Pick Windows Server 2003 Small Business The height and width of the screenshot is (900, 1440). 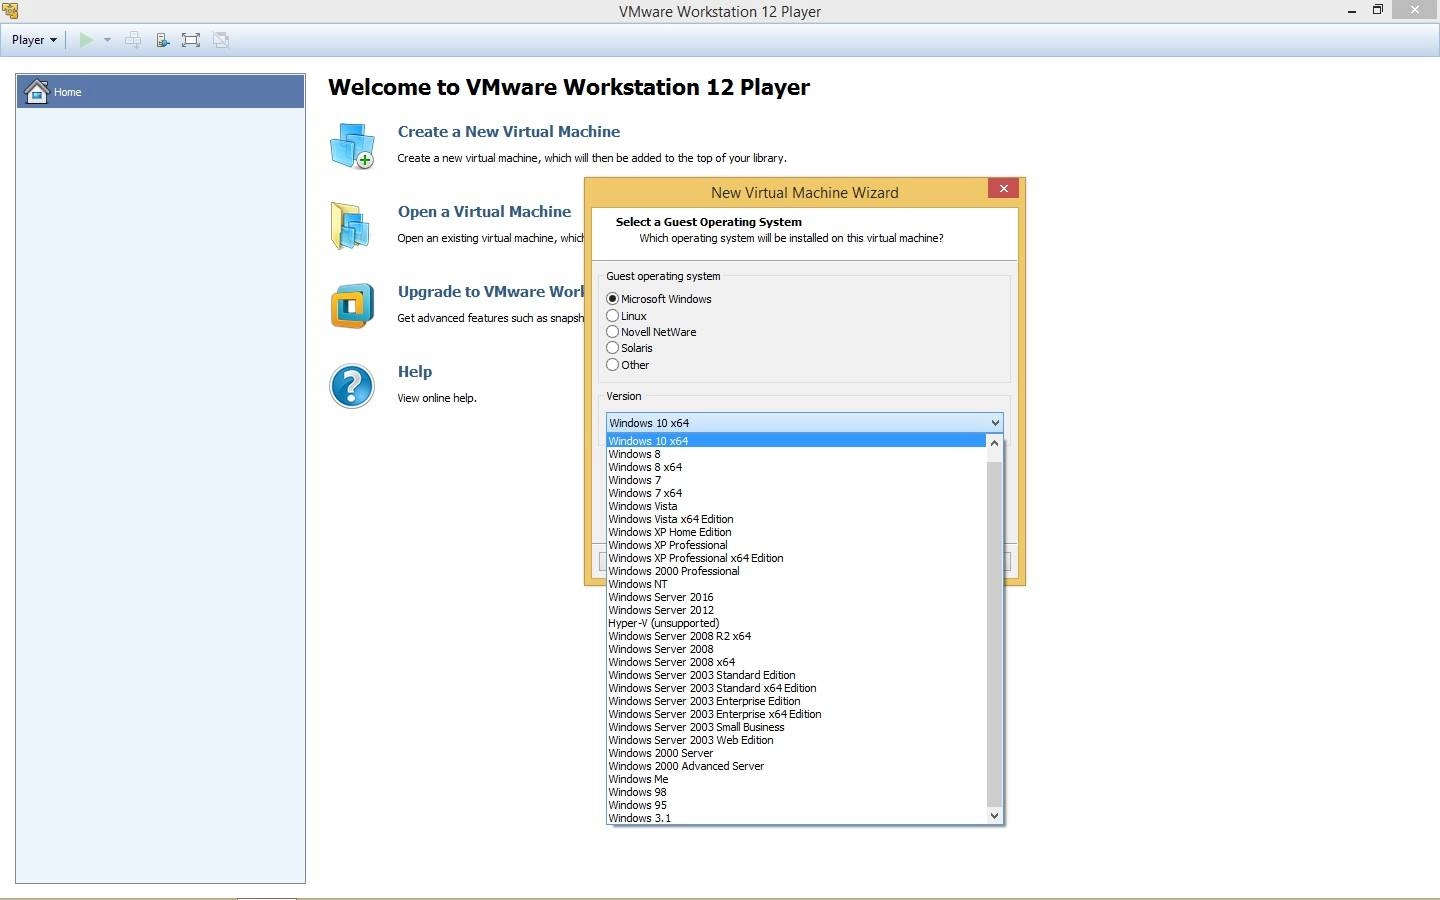point(796,727)
